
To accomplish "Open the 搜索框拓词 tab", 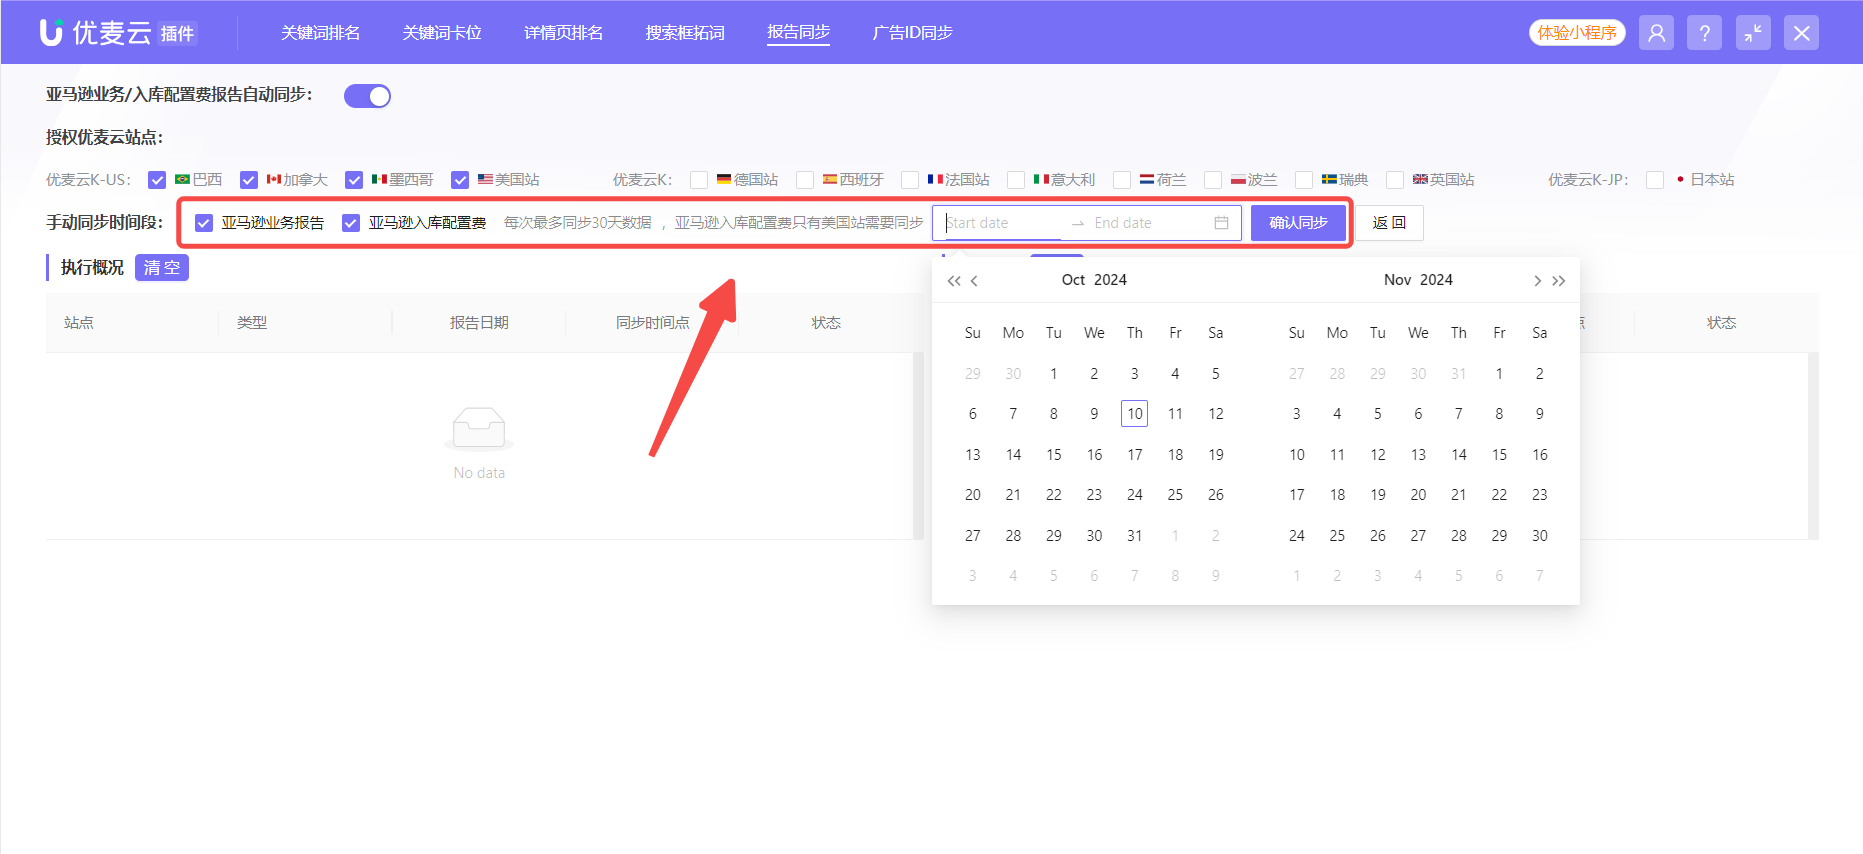I will click(x=685, y=33).
